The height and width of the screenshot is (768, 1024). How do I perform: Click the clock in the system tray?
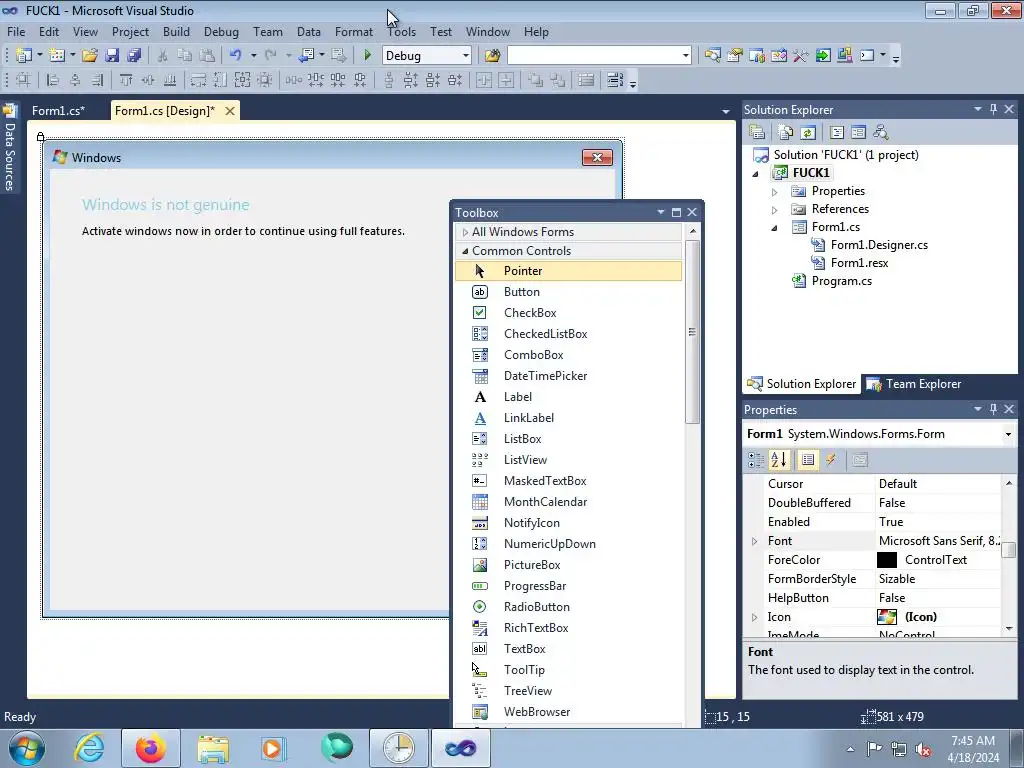click(x=972, y=748)
